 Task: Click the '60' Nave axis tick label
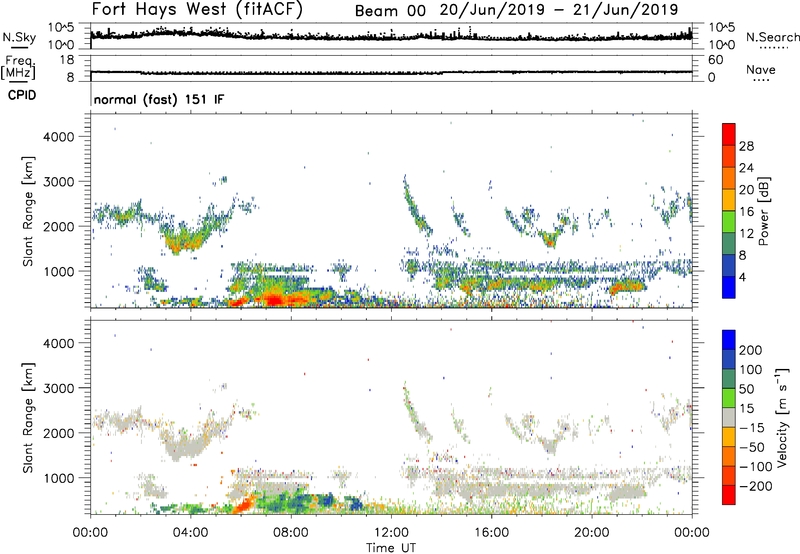coord(715,60)
